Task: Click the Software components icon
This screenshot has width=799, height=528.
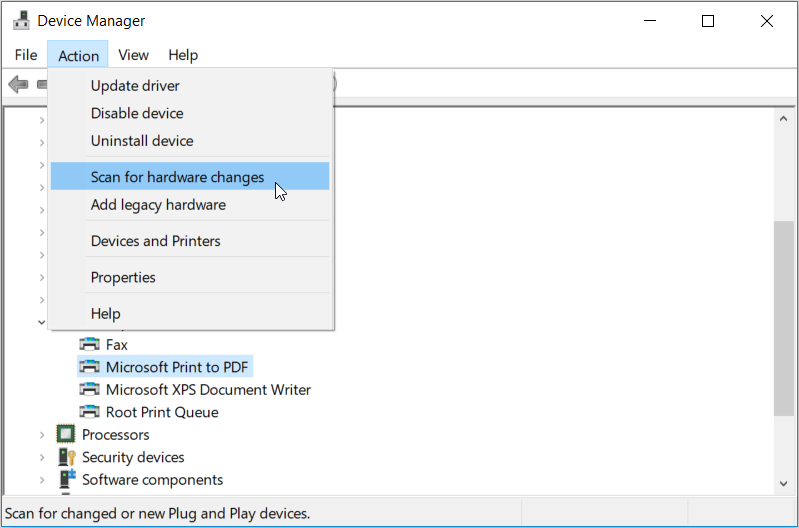Action: [x=67, y=479]
